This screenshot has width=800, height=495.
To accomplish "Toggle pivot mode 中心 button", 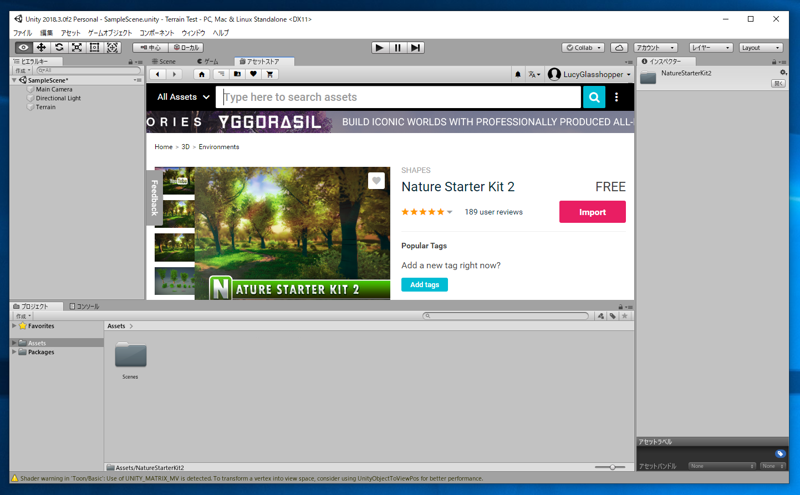I will coord(151,47).
